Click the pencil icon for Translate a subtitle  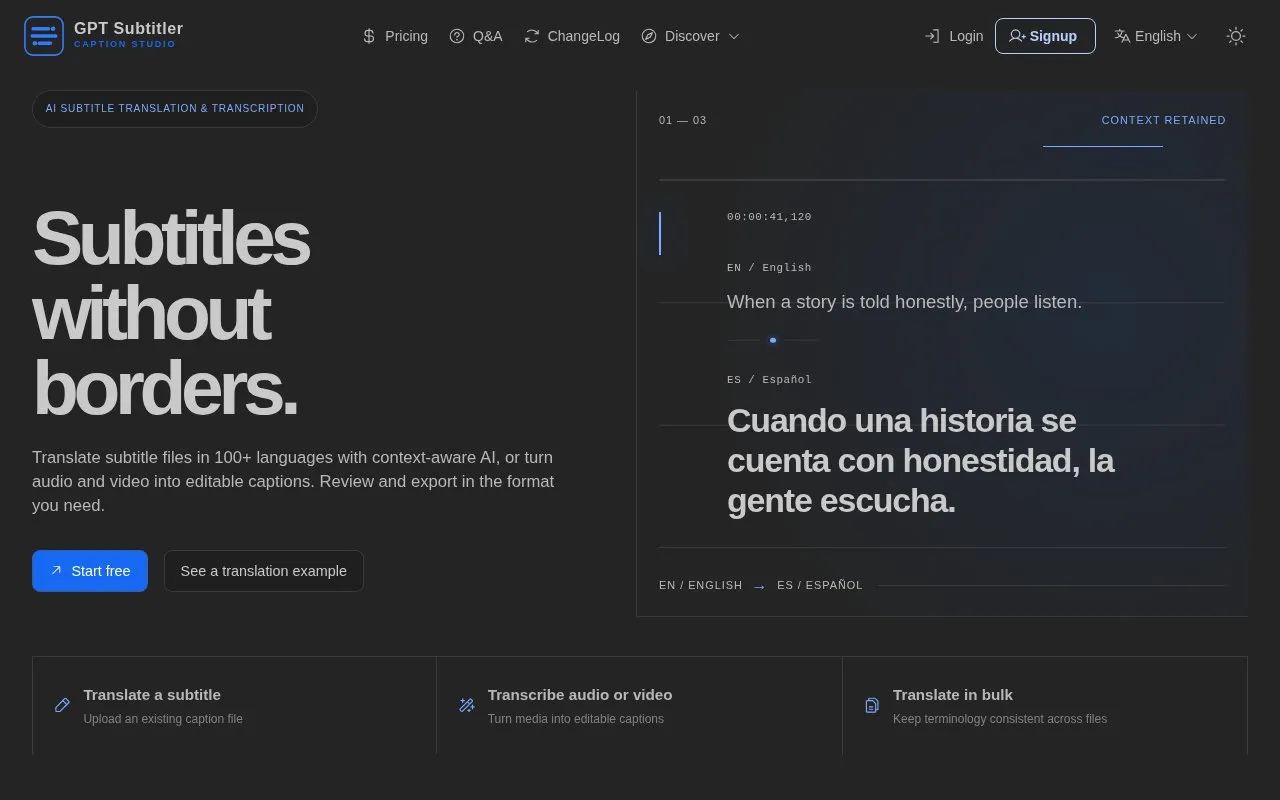(62, 705)
